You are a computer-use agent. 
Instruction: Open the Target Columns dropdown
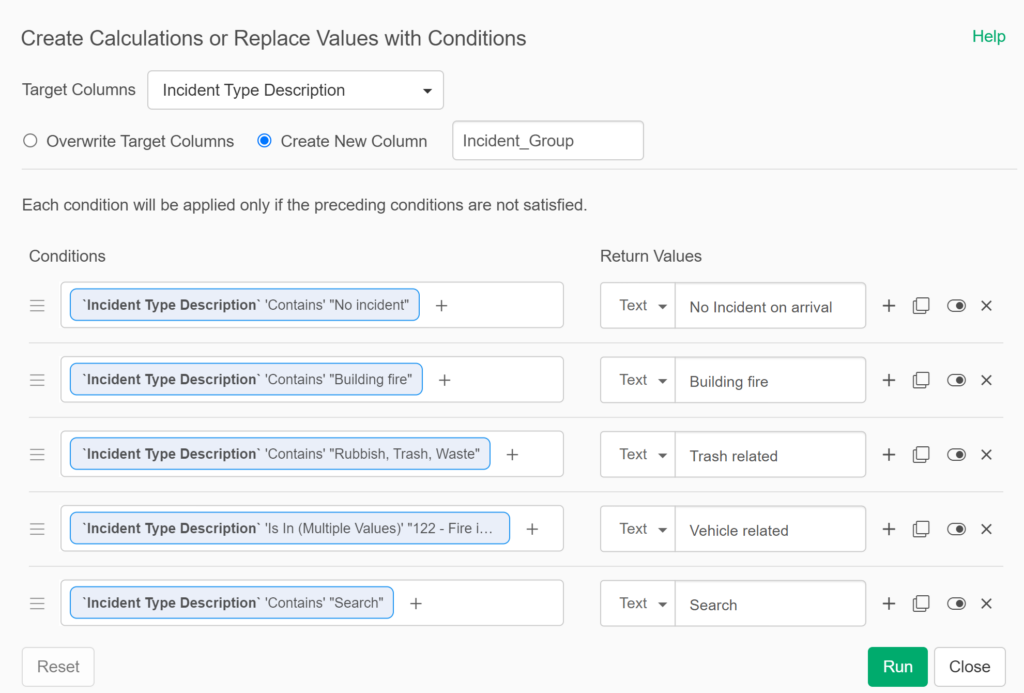pyautogui.click(x=295, y=90)
